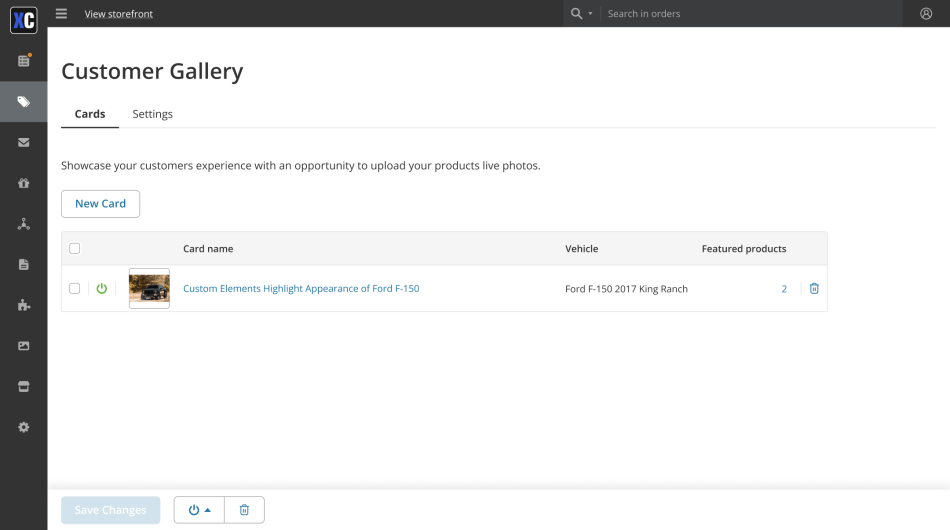The width and height of the screenshot is (950, 530).
Task: Toggle the hamburger menu icon
Action: click(62, 14)
